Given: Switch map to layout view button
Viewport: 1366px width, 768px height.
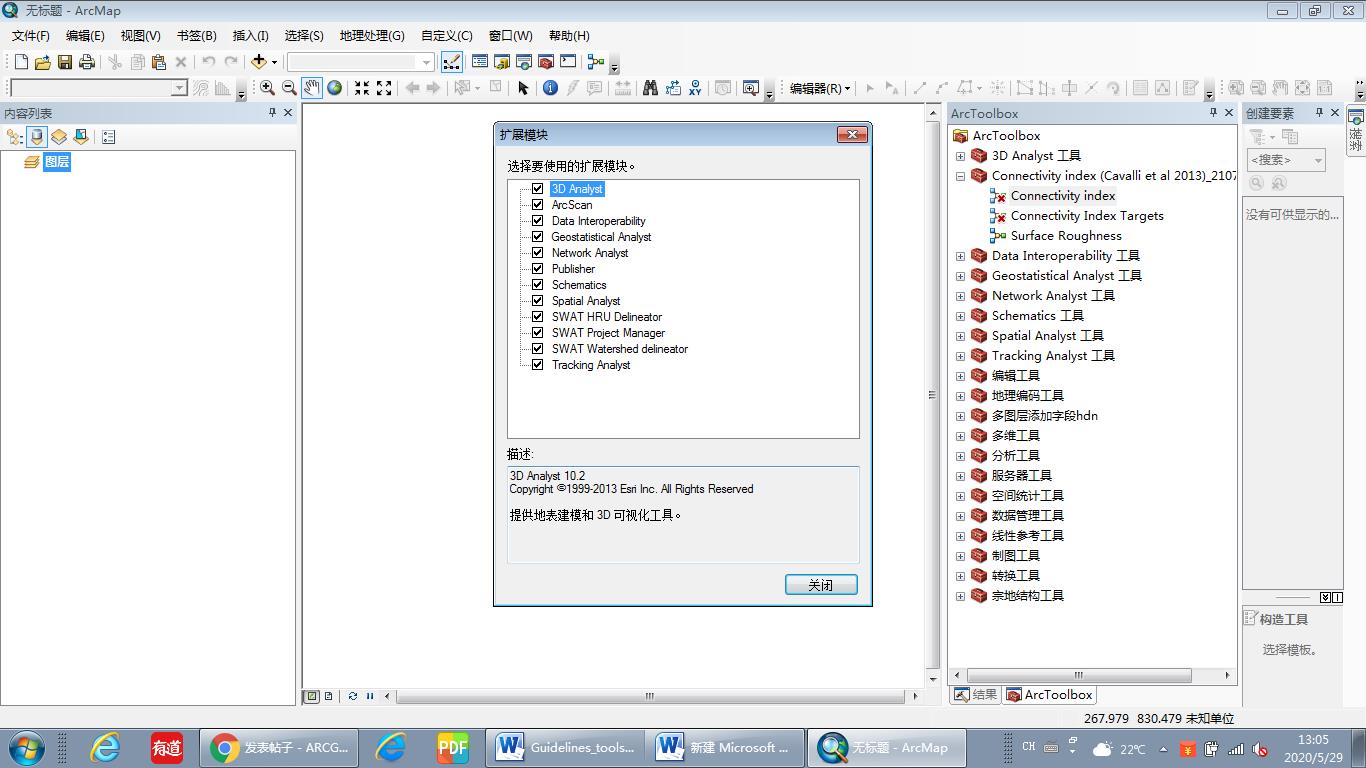Looking at the screenshot, I should pyautogui.click(x=329, y=696).
